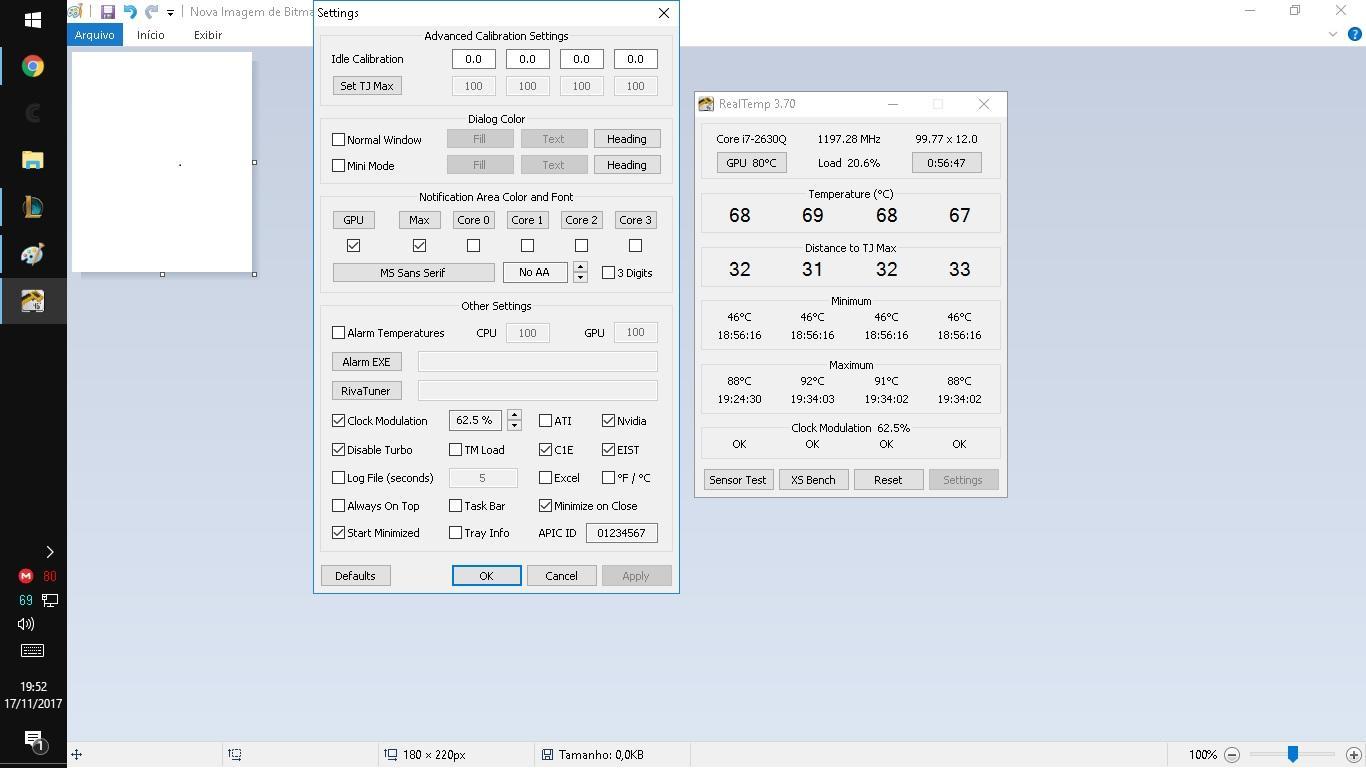Click the Defaults button

pos(355,576)
